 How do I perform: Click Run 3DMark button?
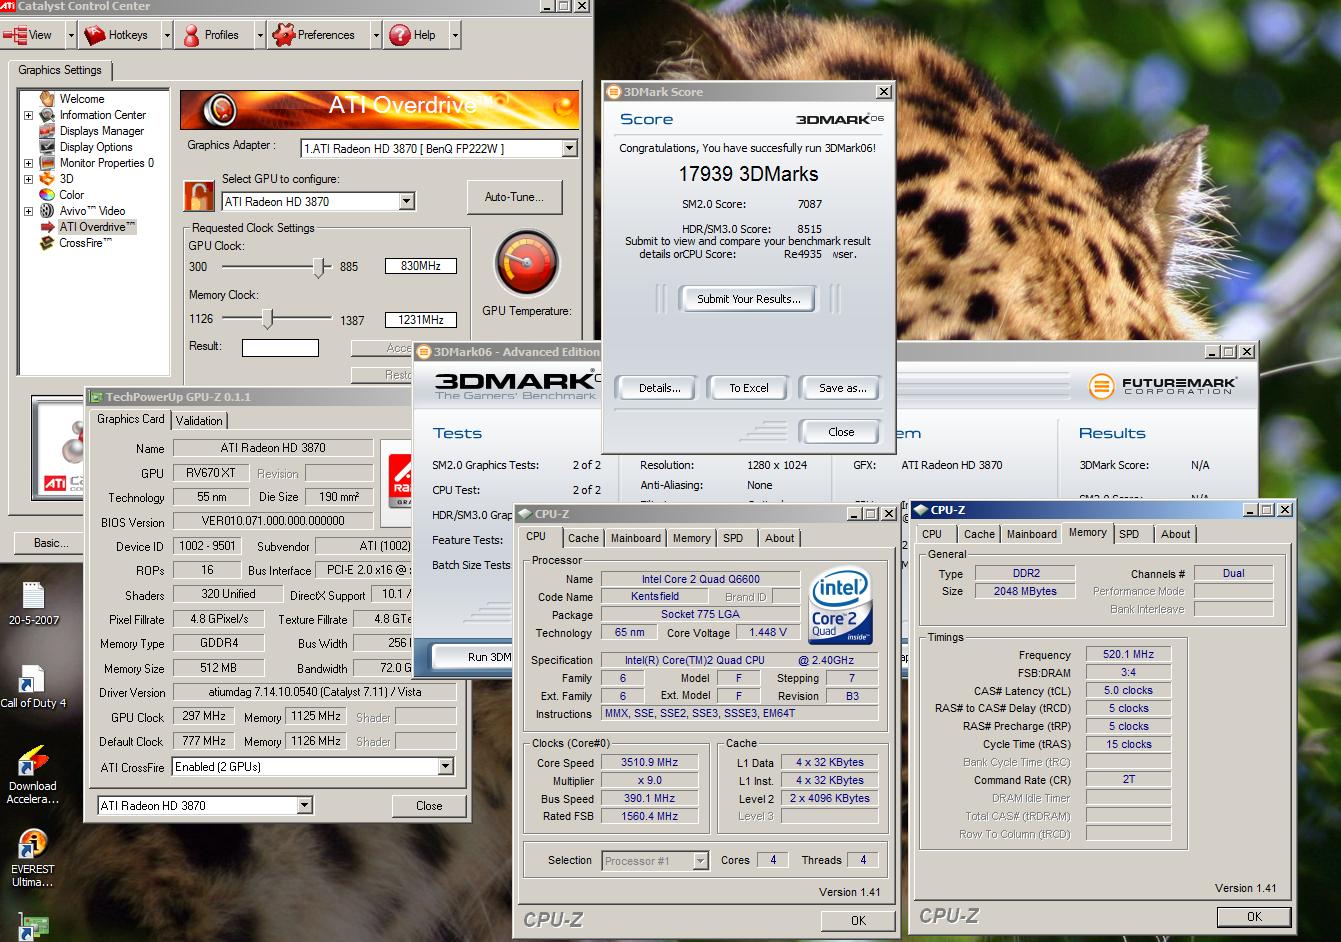point(472,657)
